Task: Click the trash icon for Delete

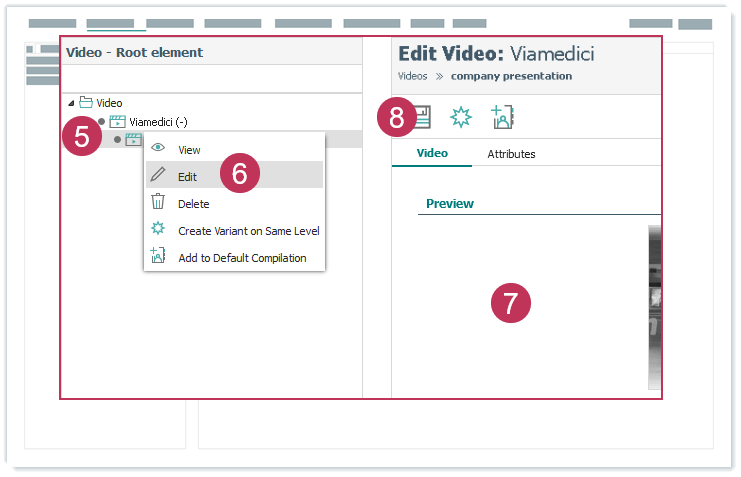Action: point(158,203)
